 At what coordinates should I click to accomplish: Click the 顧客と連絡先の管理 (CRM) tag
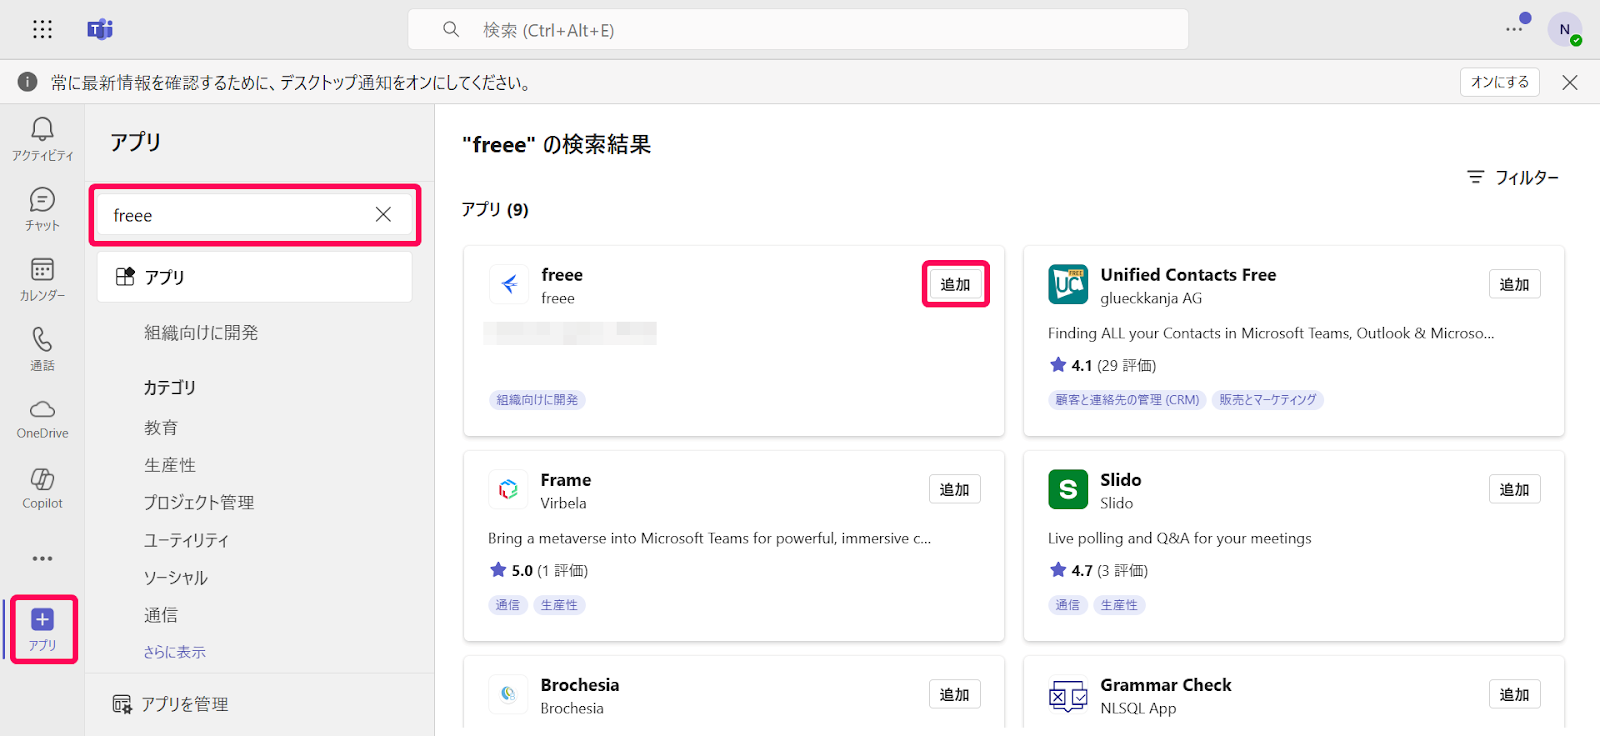(x=1127, y=400)
